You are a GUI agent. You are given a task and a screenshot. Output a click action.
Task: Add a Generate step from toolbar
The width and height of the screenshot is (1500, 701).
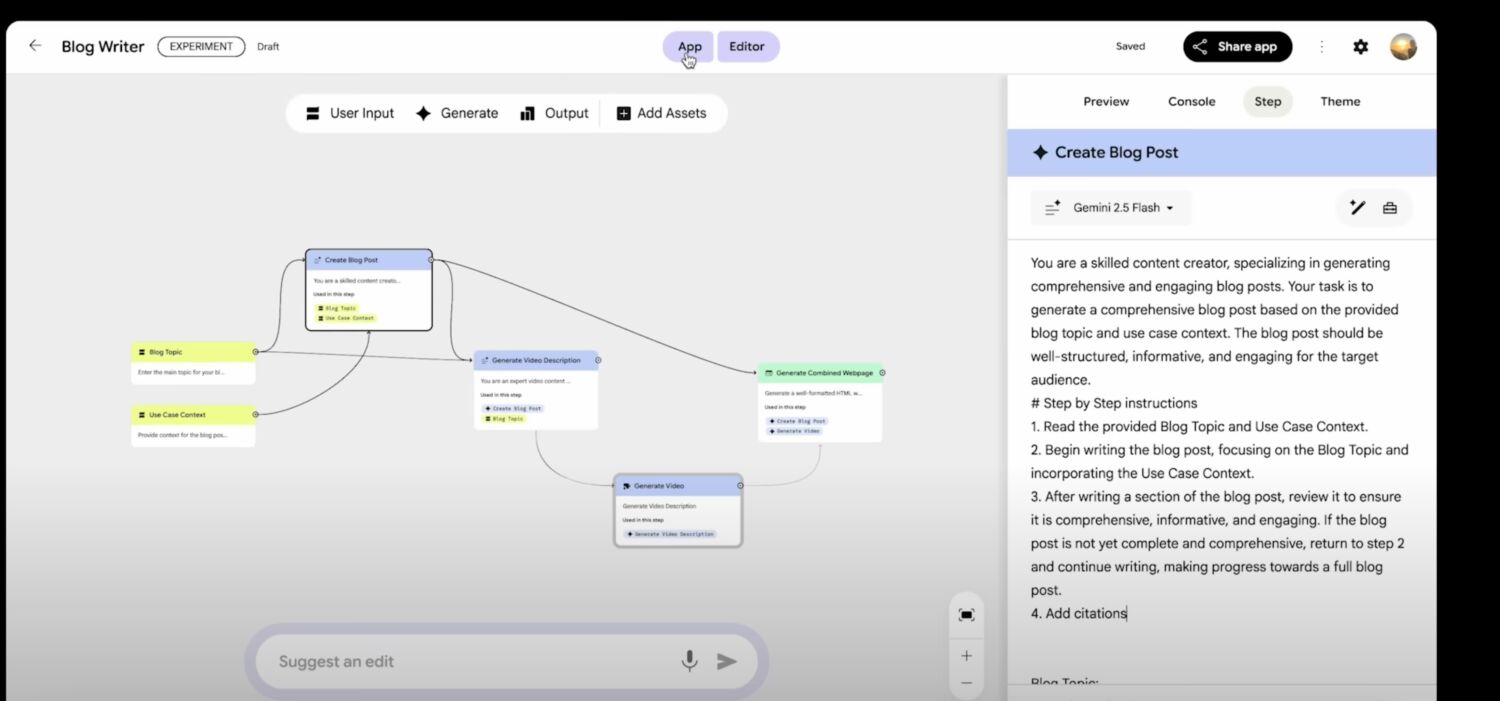point(457,113)
